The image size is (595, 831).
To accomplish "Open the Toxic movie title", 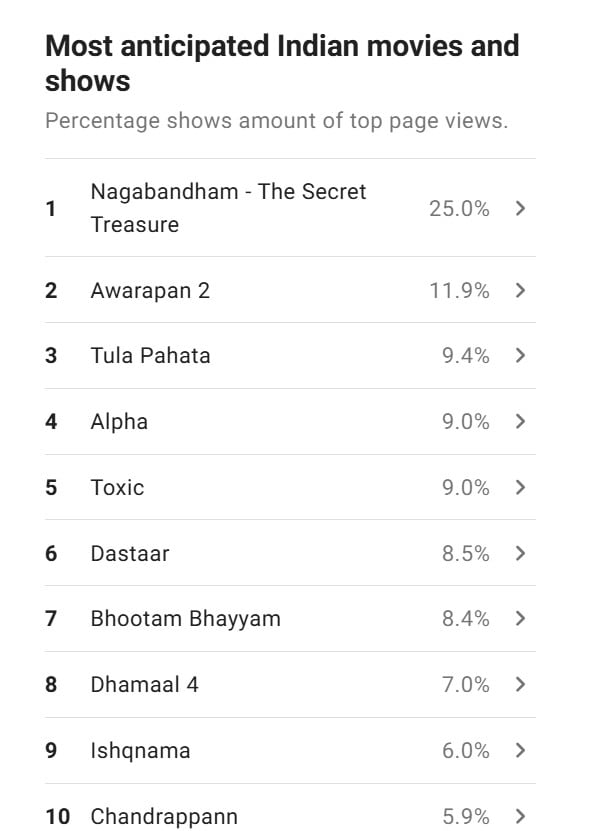I will click(117, 488).
